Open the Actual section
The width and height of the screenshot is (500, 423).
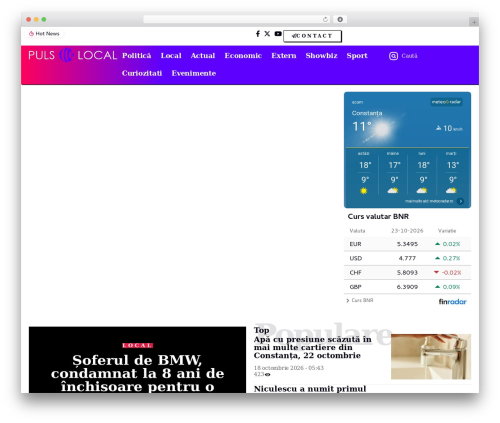pyautogui.click(x=203, y=56)
